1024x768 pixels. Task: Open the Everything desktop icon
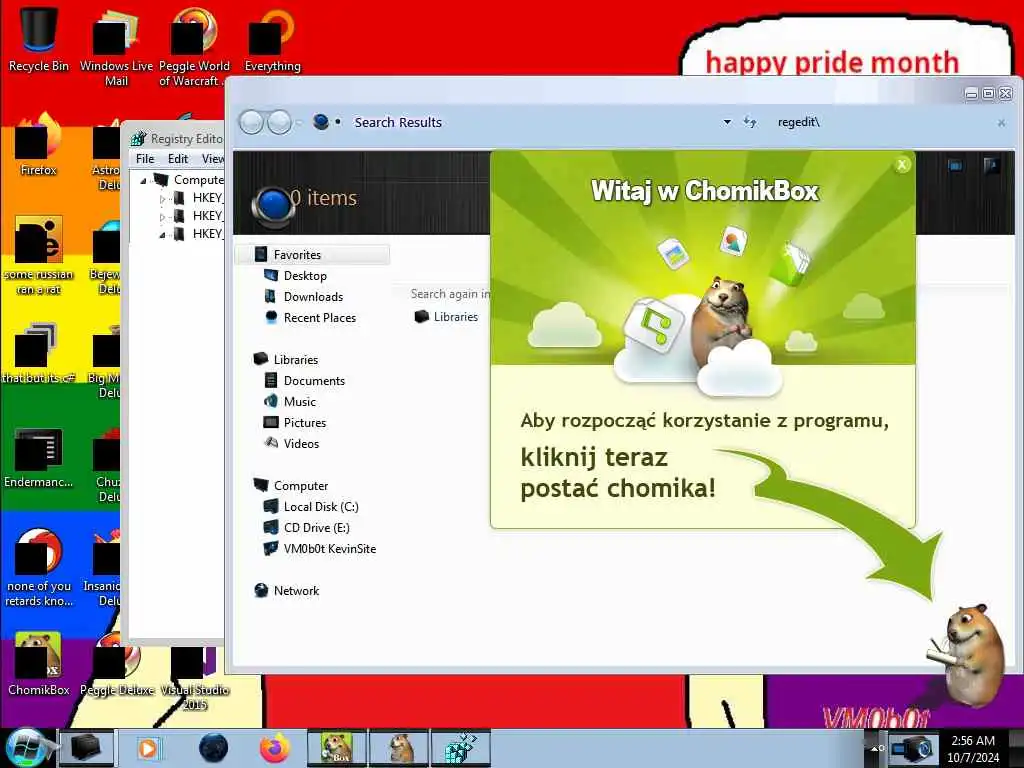tap(272, 39)
